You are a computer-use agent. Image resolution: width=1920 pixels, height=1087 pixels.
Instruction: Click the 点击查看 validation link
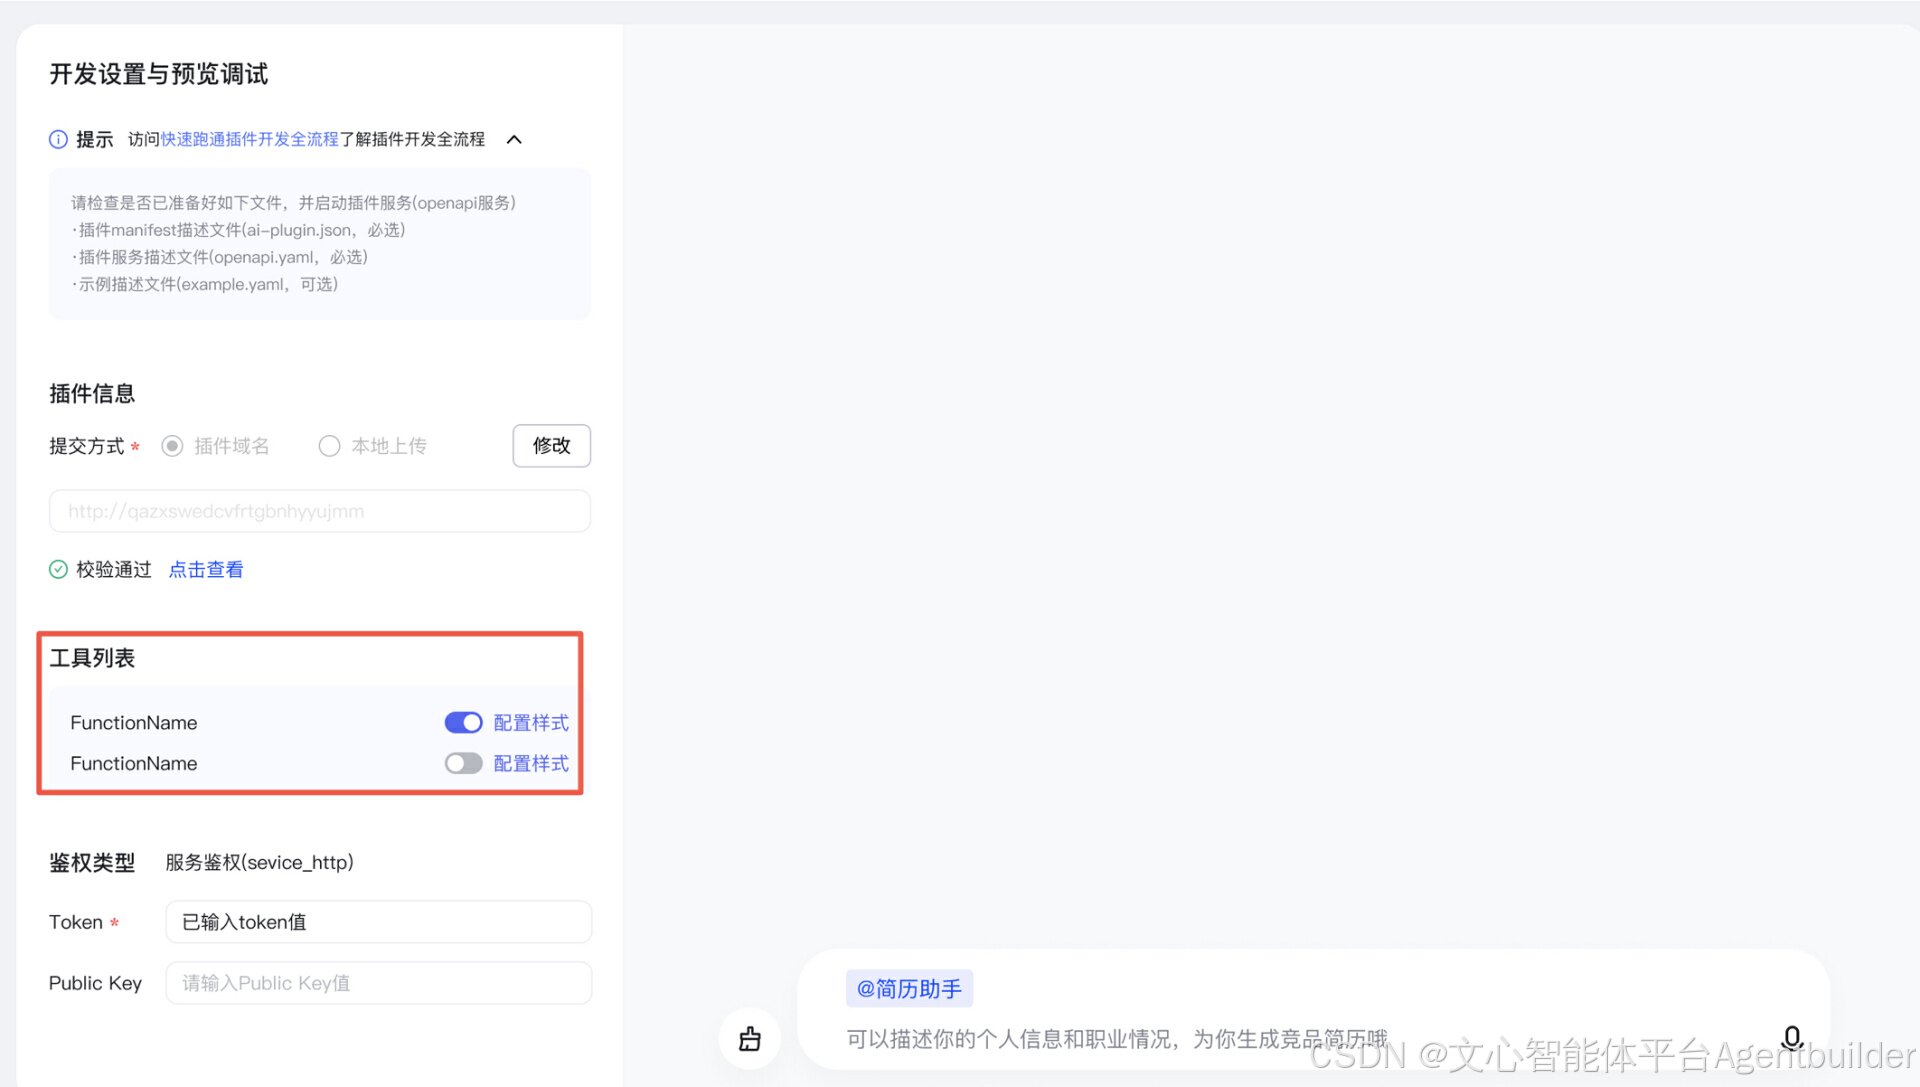coord(206,569)
